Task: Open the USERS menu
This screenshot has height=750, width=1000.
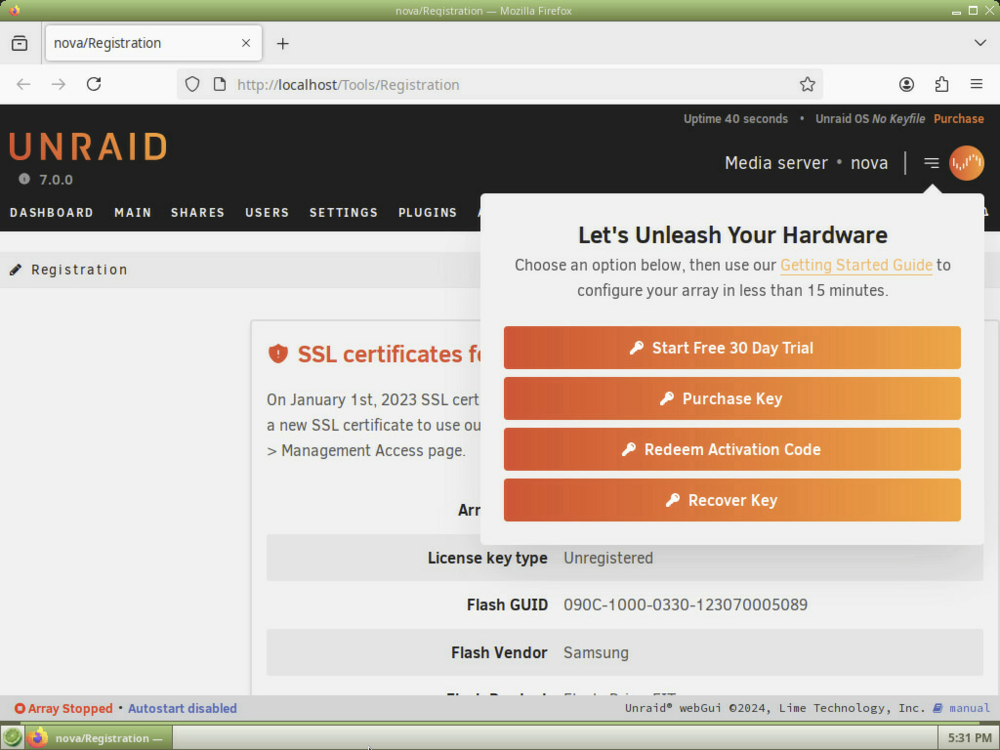Action: click(x=267, y=212)
